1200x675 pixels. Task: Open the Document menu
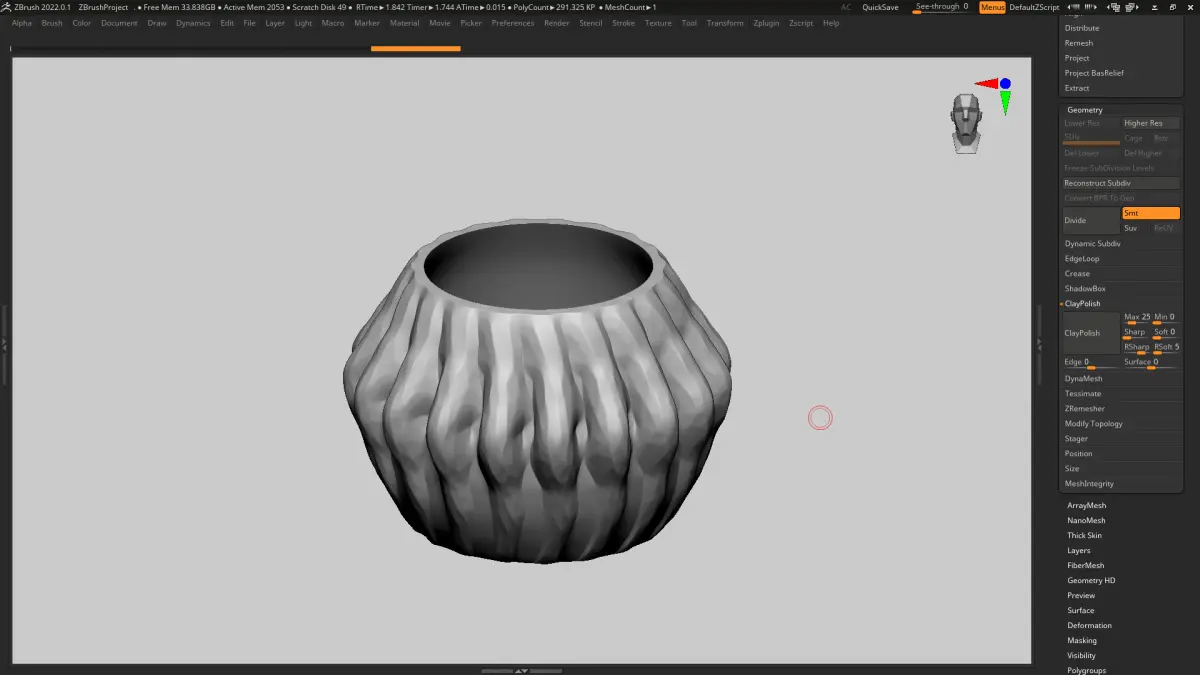click(x=119, y=23)
